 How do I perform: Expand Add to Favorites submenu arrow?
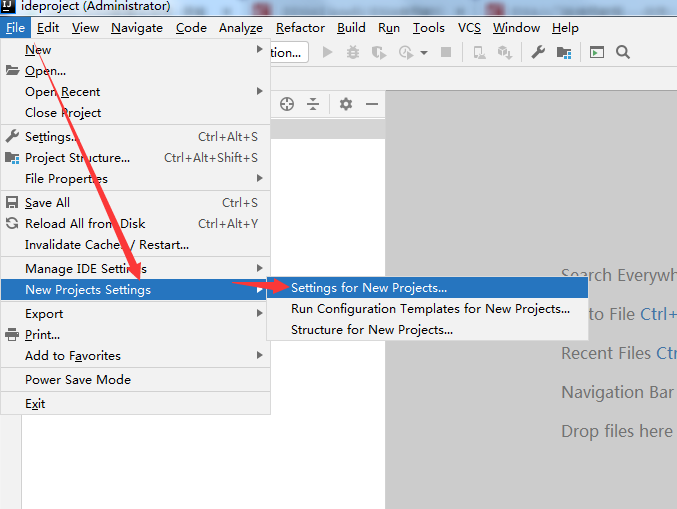[259, 355]
